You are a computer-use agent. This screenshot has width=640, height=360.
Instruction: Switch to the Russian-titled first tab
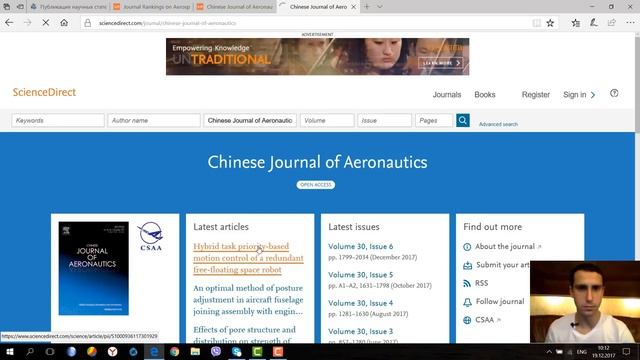tap(69, 7)
